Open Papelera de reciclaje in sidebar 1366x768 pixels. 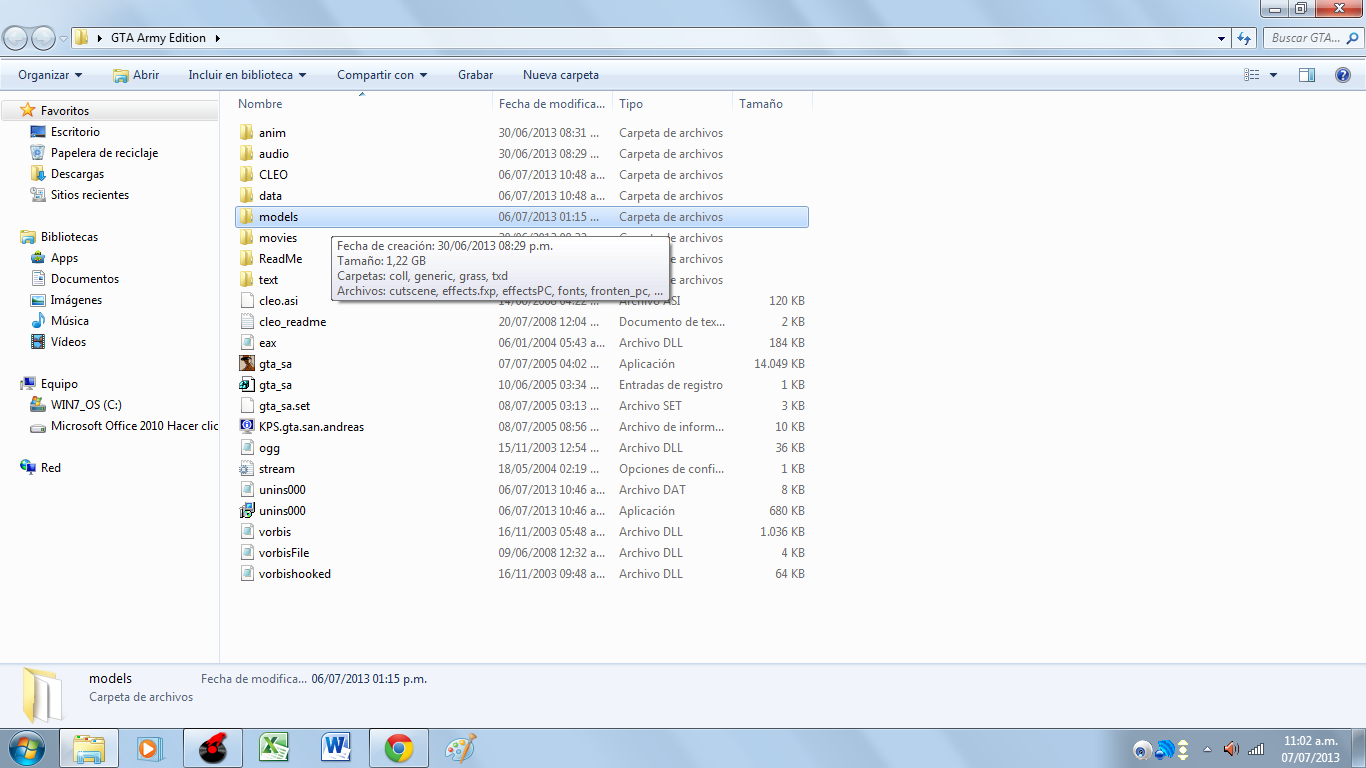pyautogui.click(x=104, y=153)
